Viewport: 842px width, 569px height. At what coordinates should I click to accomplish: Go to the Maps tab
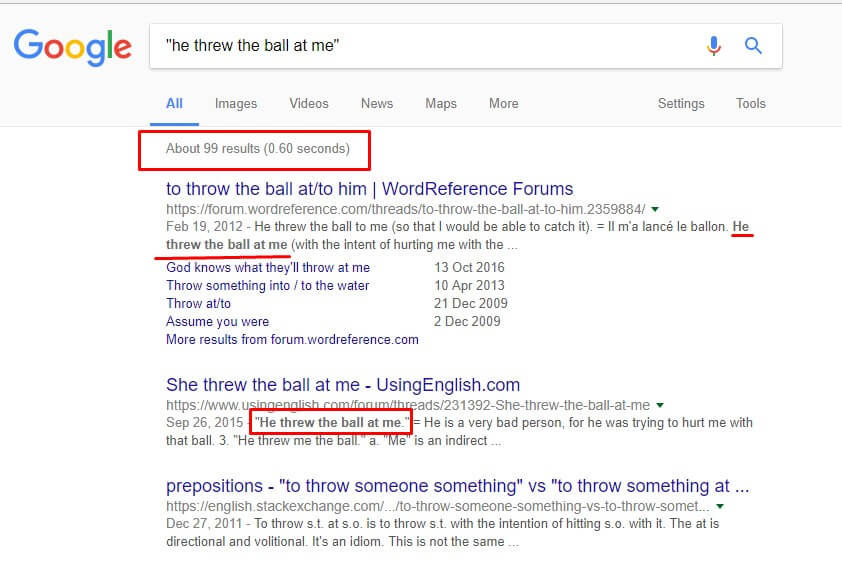tap(441, 104)
